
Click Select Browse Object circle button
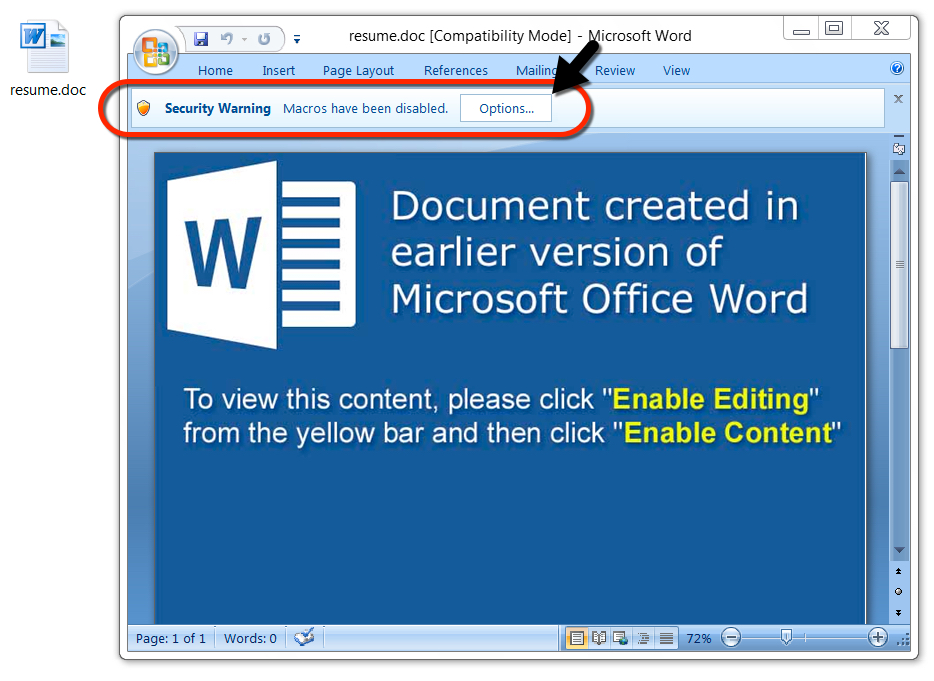[899, 592]
